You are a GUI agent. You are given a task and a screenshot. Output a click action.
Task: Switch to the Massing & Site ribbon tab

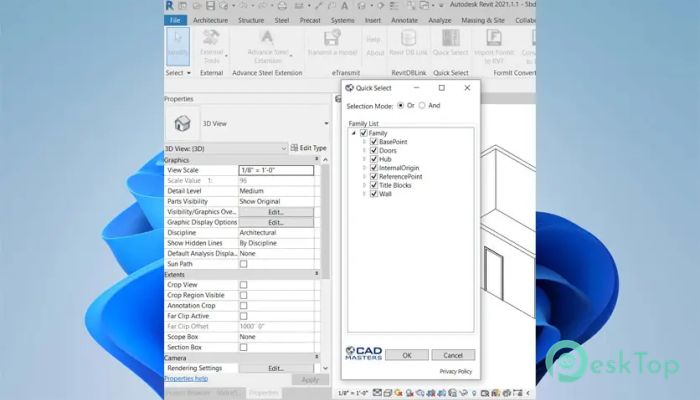coord(483,20)
